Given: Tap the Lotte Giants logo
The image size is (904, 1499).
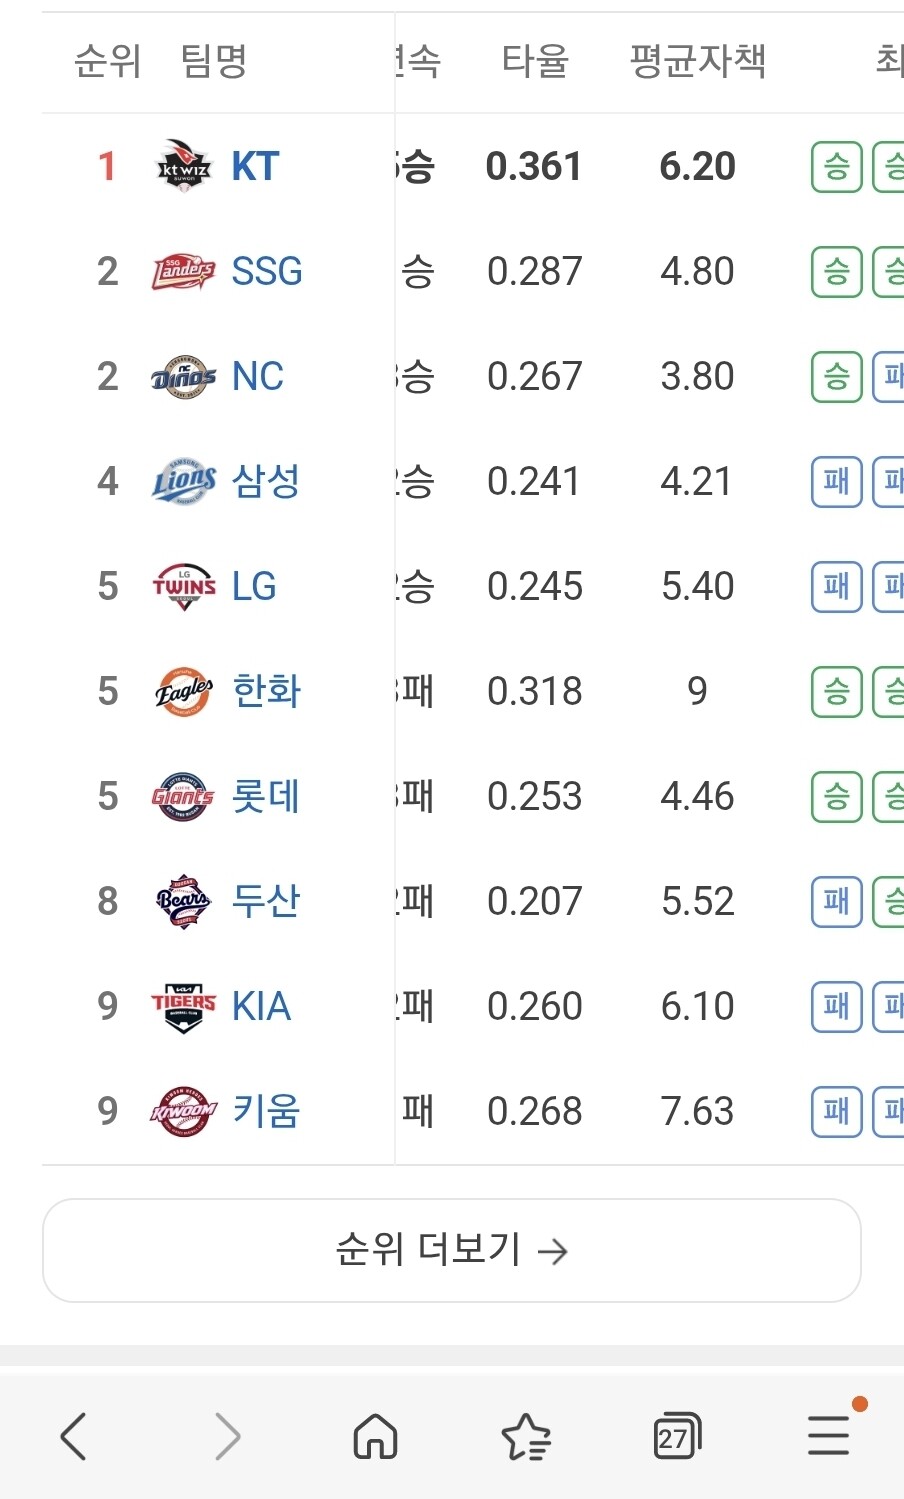Looking at the screenshot, I should tap(184, 796).
